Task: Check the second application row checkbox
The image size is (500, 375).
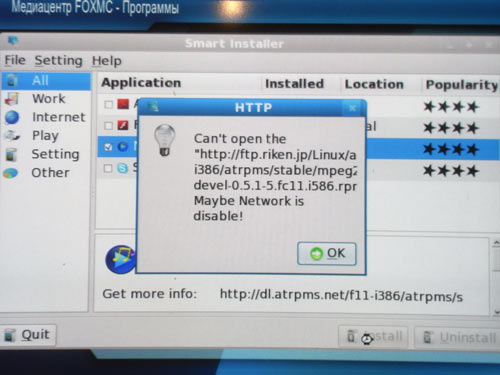Action: [x=108, y=126]
